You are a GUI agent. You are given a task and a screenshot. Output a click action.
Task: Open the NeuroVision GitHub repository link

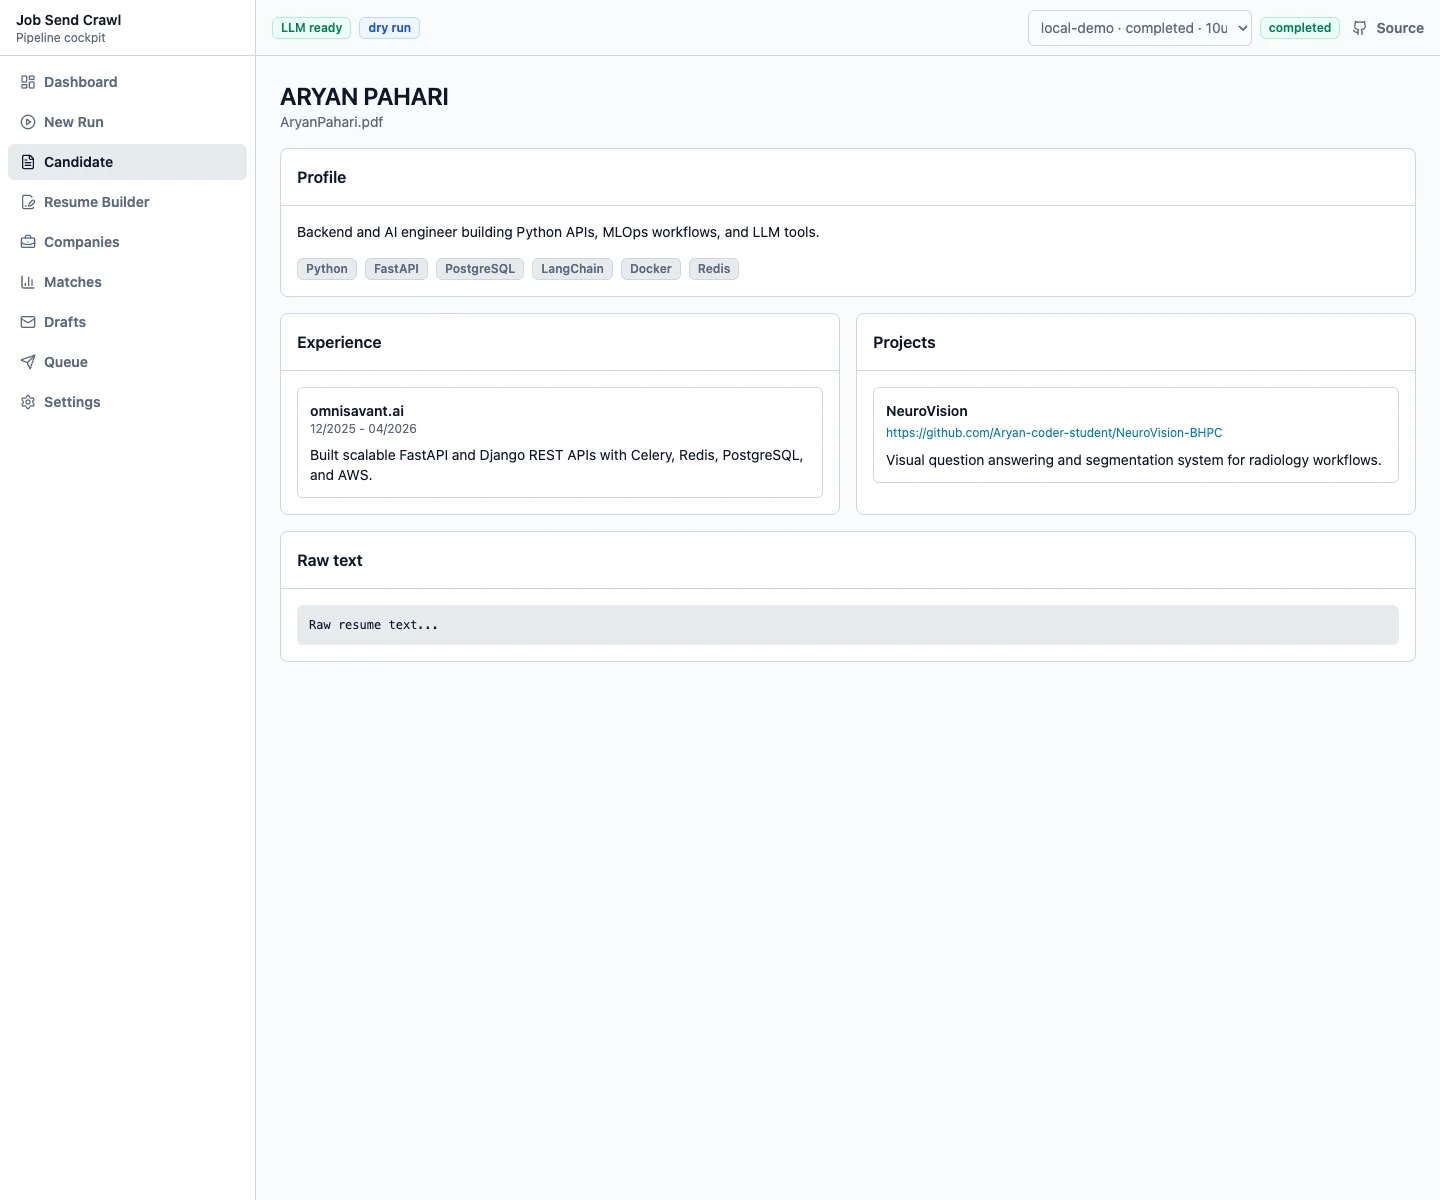pos(1054,433)
